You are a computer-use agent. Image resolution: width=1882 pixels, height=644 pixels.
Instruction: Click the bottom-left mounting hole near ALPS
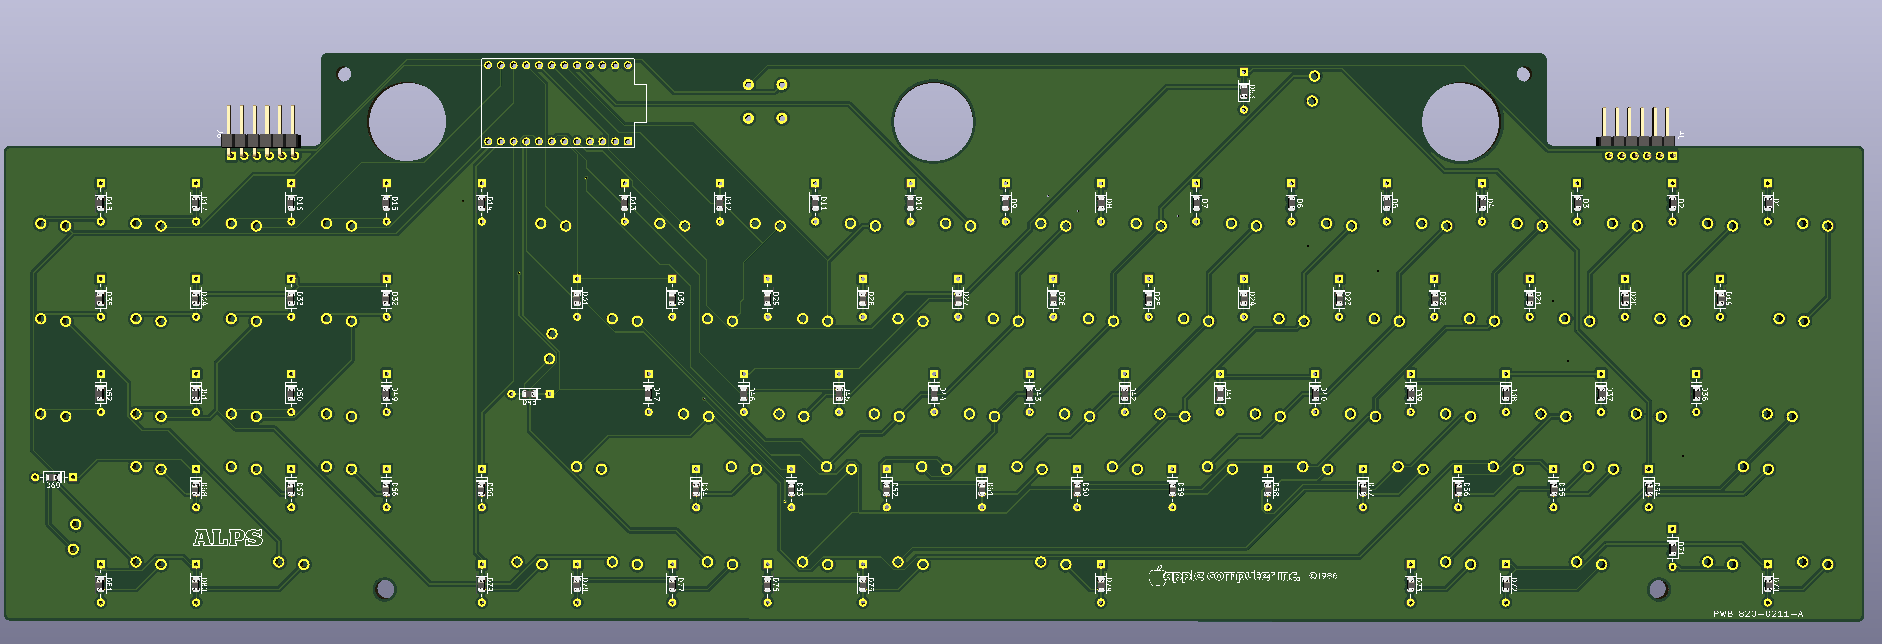385,589
